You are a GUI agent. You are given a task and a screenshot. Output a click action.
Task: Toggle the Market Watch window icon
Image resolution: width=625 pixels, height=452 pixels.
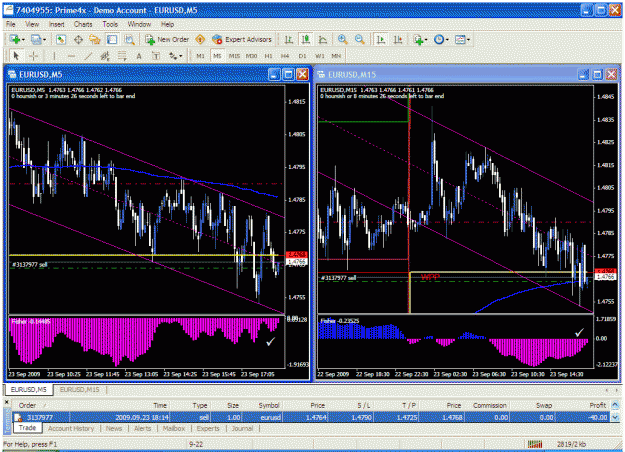click(x=61, y=39)
